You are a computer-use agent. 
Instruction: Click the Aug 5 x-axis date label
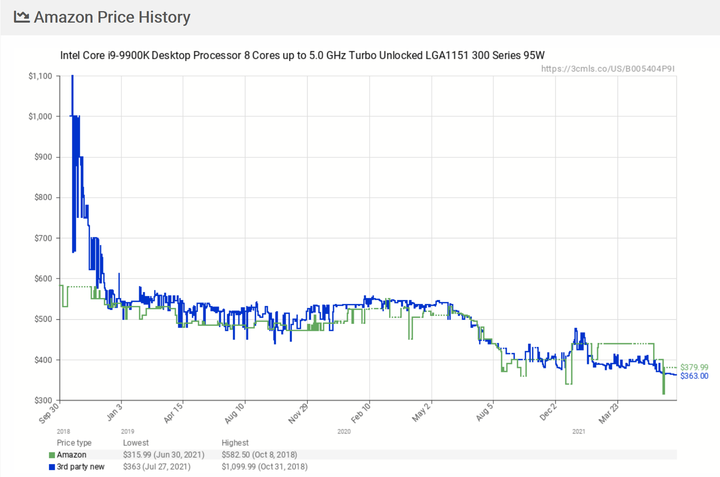[x=484, y=412]
